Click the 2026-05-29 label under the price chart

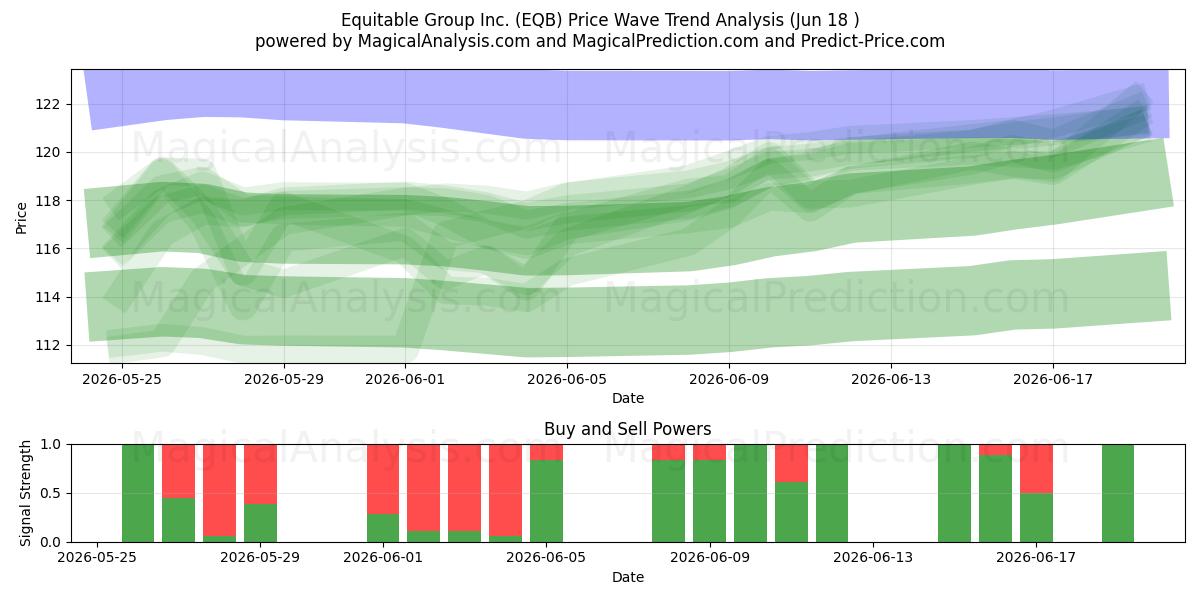(284, 379)
